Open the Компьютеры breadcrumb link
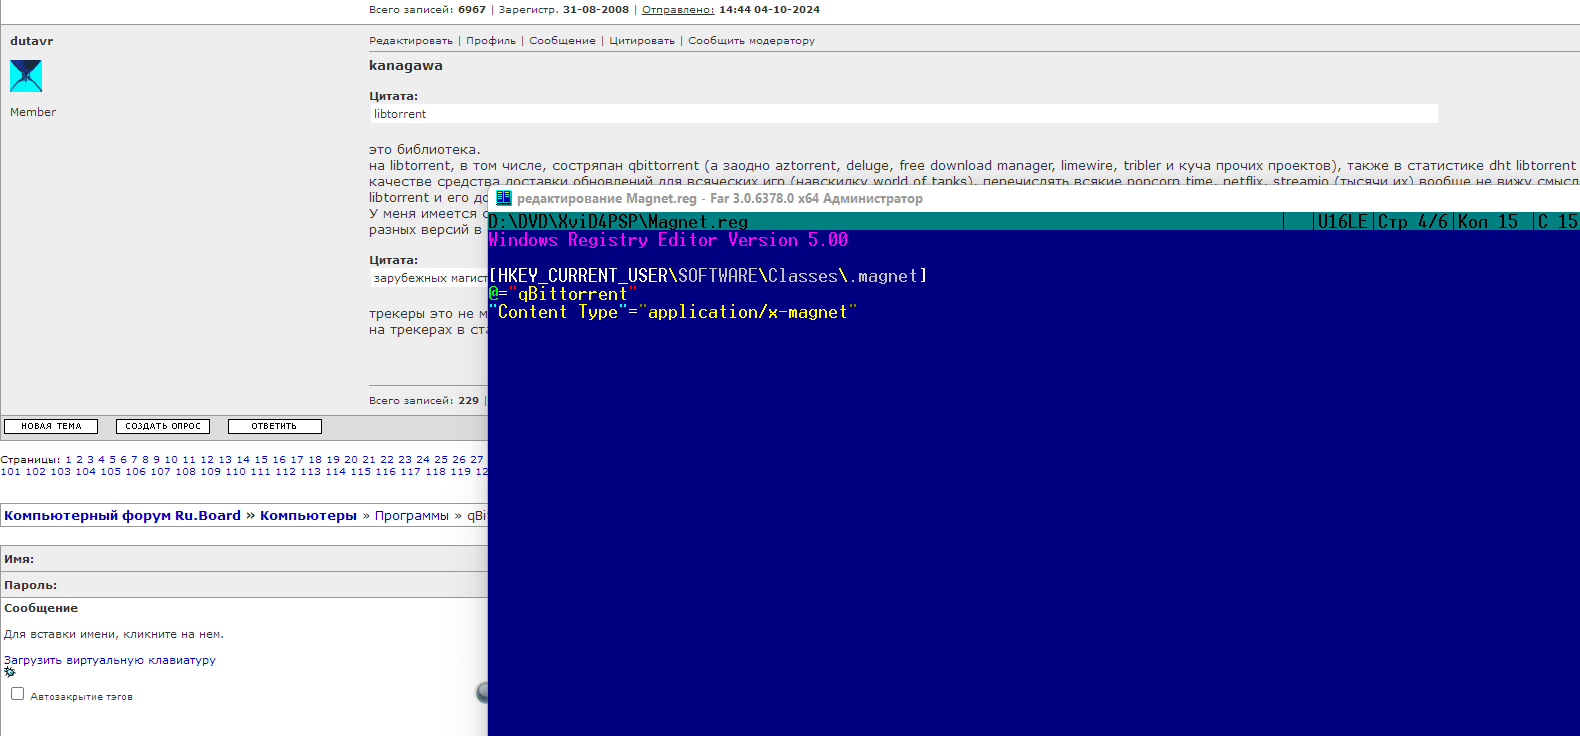The width and height of the screenshot is (1580, 736). tap(308, 516)
